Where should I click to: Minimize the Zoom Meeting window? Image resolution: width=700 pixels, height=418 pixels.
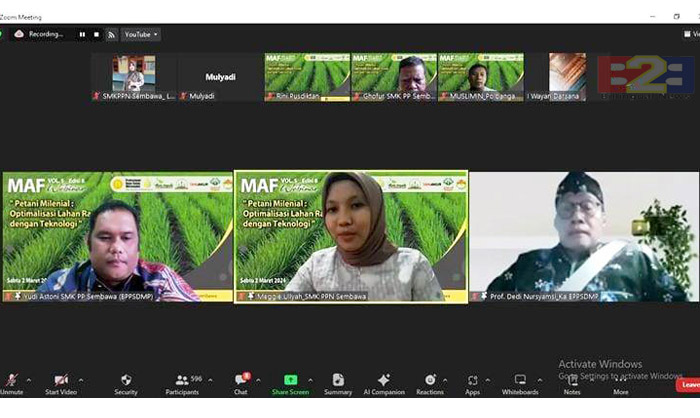pos(653,17)
